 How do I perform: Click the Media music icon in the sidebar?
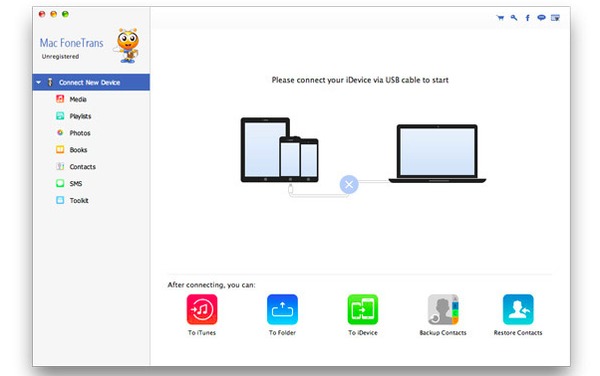point(60,99)
